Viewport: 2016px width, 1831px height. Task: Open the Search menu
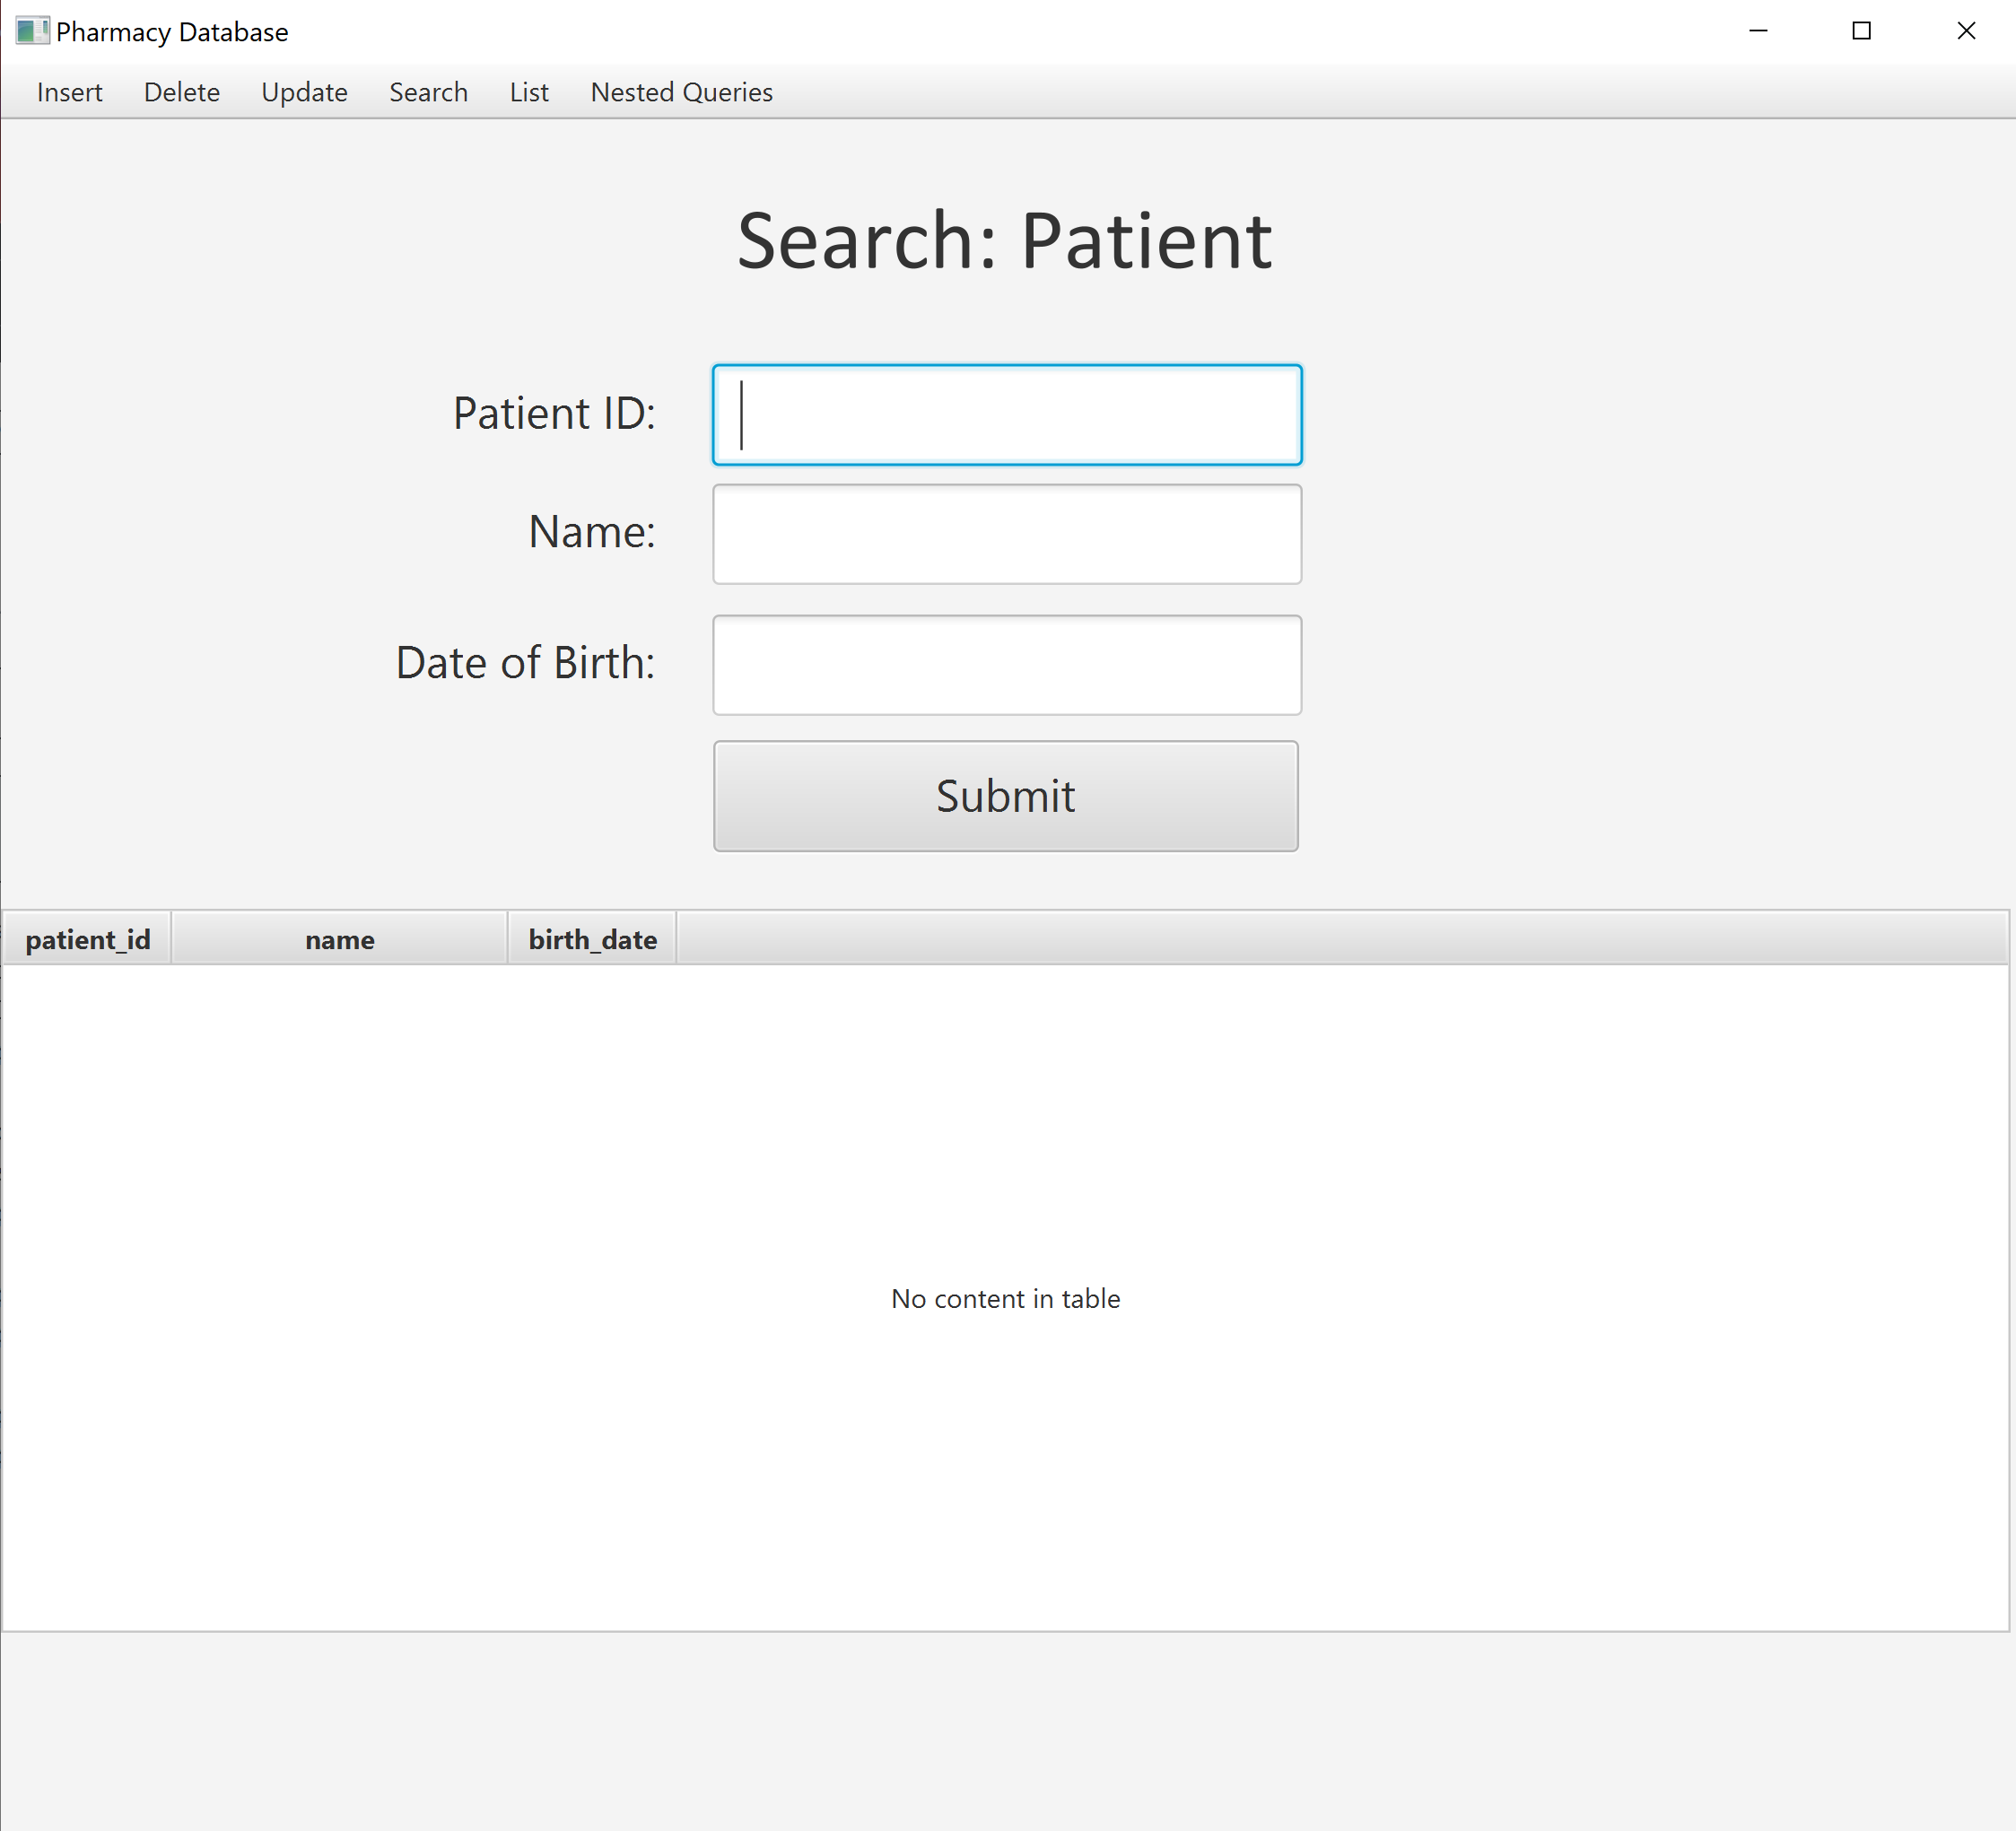click(x=428, y=92)
